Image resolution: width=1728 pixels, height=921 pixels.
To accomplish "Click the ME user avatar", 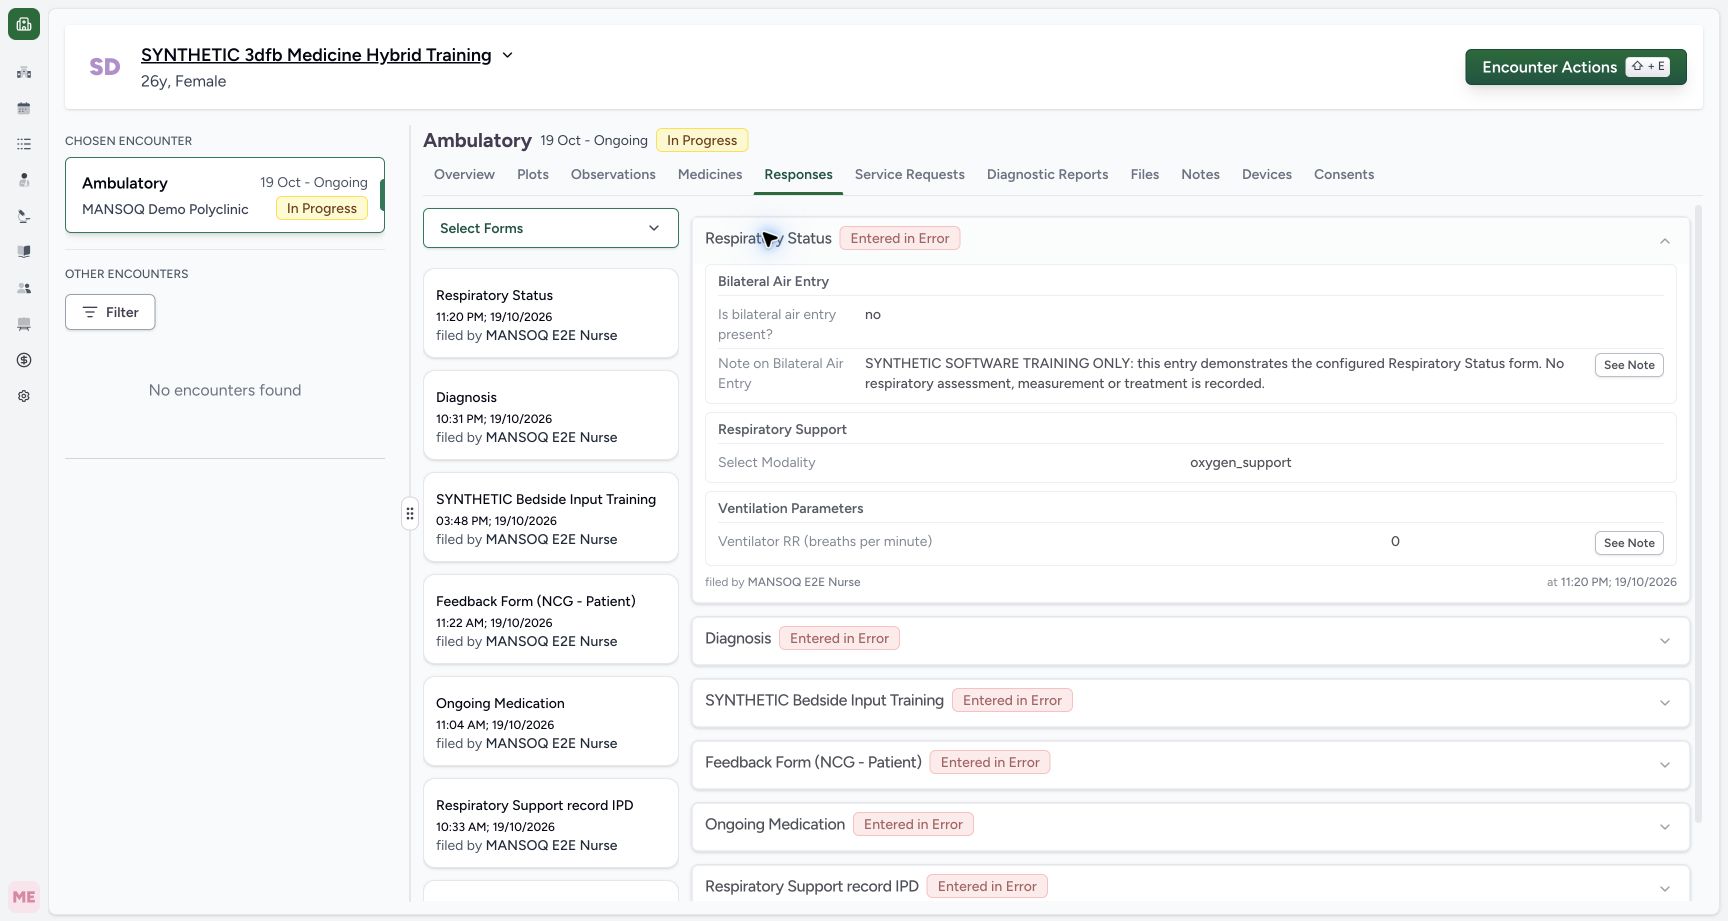I will [24, 897].
